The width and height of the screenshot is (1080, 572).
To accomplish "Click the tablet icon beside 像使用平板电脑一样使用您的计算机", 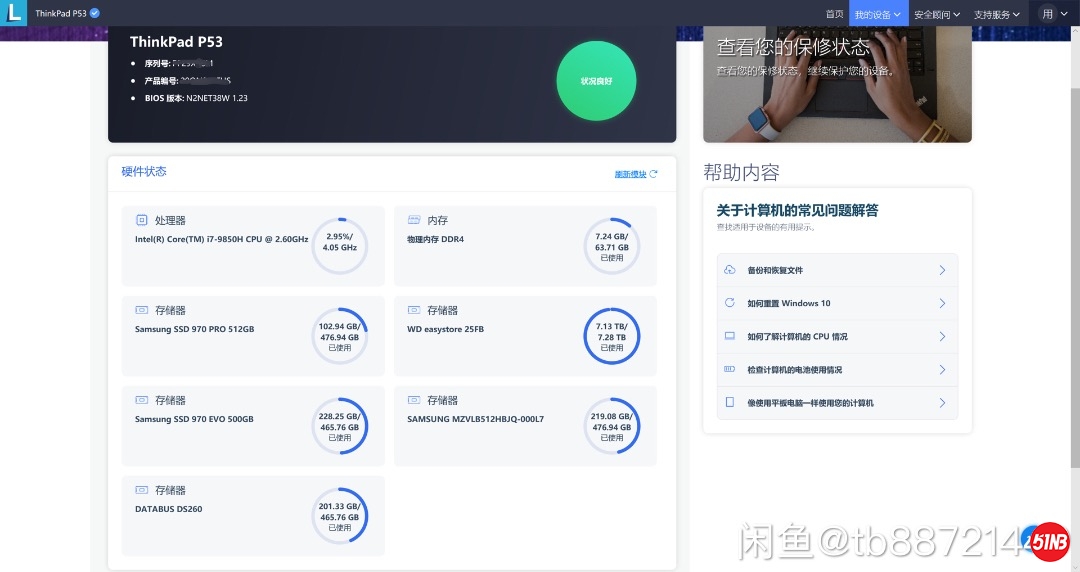I will pos(730,402).
